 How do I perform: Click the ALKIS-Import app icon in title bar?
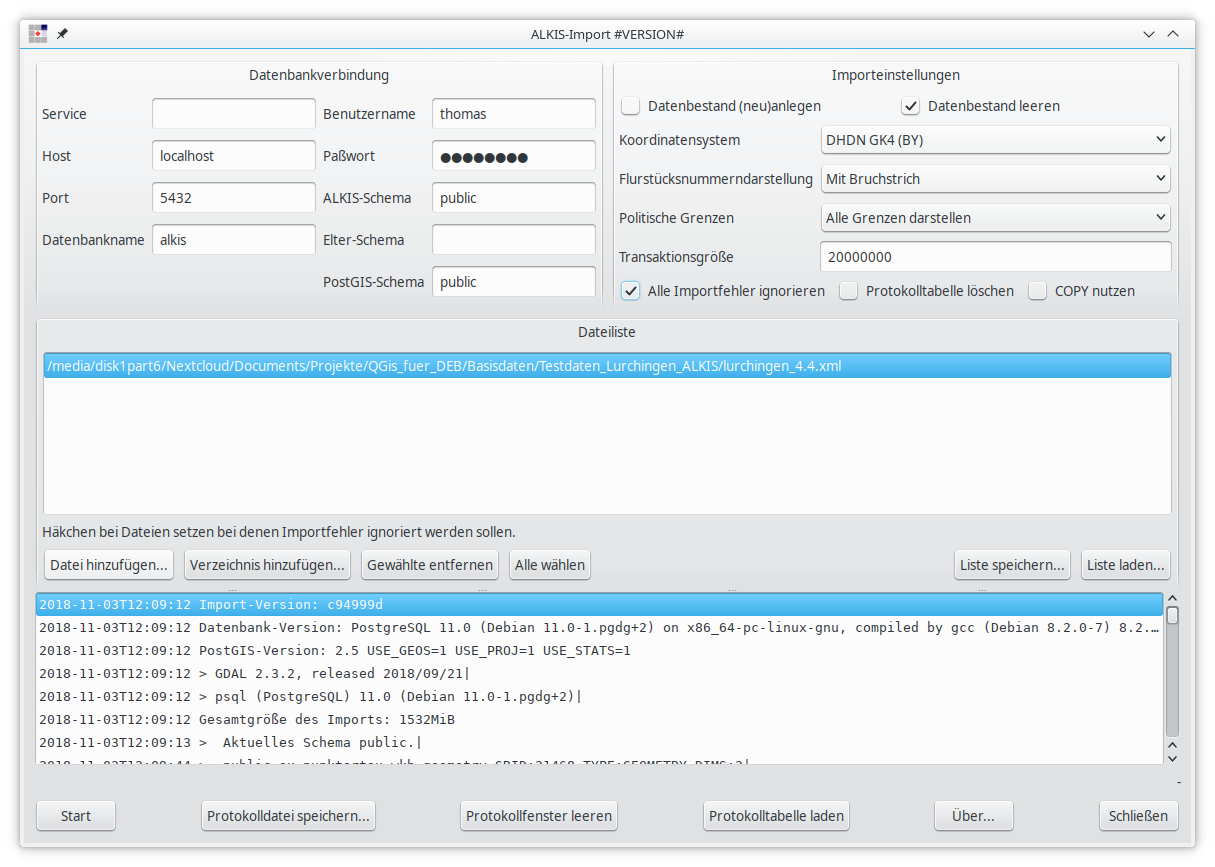pos(37,34)
